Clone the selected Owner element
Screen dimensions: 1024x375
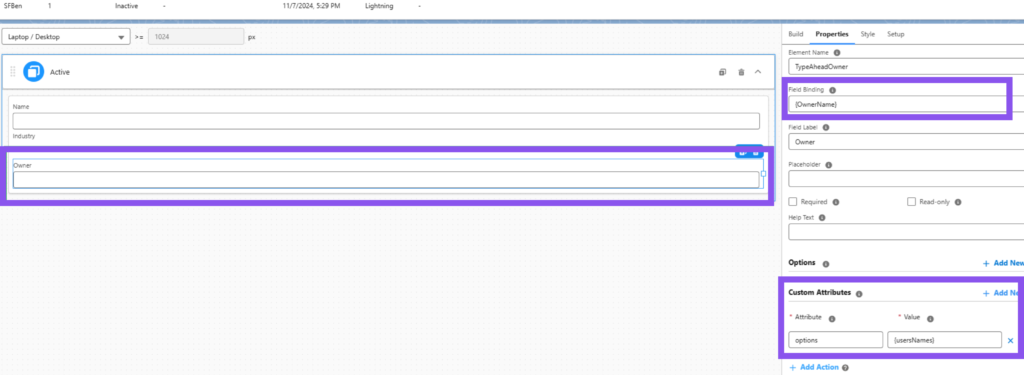(742, 152)
